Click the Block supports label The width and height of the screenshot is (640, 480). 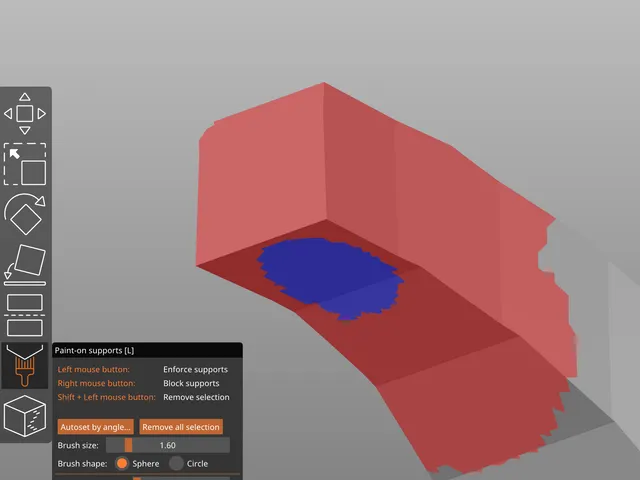tap(191, 383)
